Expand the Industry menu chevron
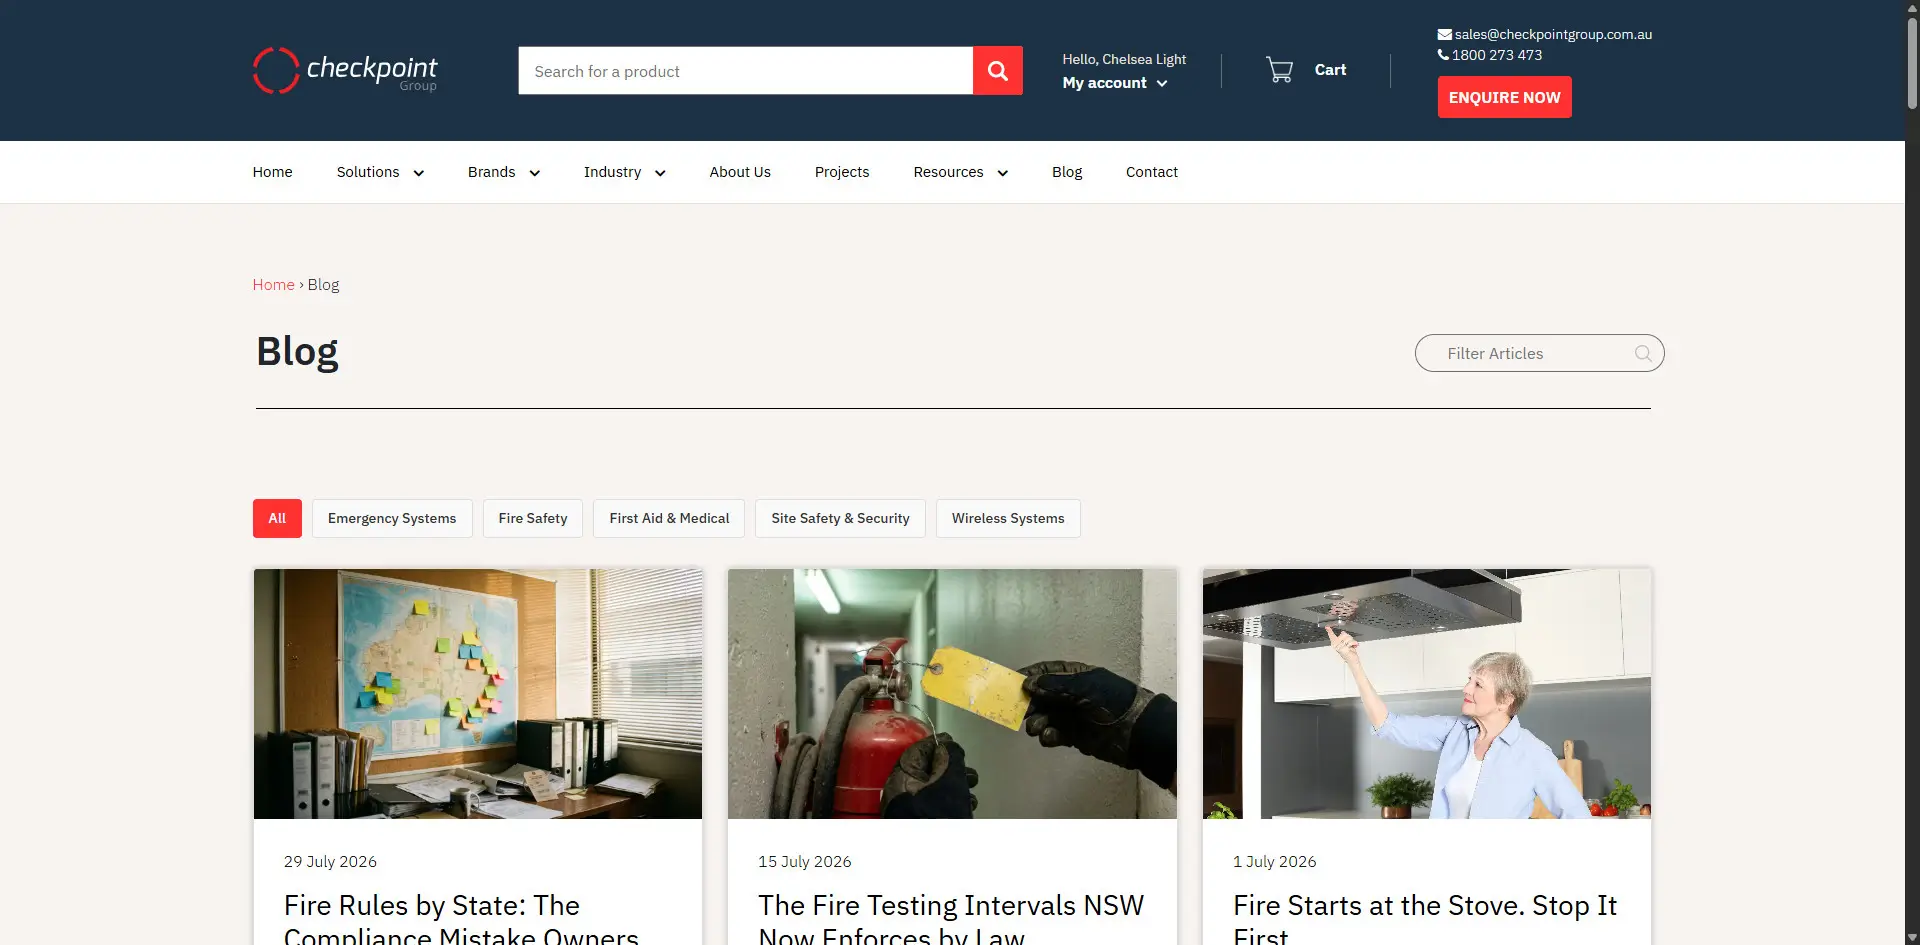The height and width of the screenshot is (945, 1920). tap(660, 173)
